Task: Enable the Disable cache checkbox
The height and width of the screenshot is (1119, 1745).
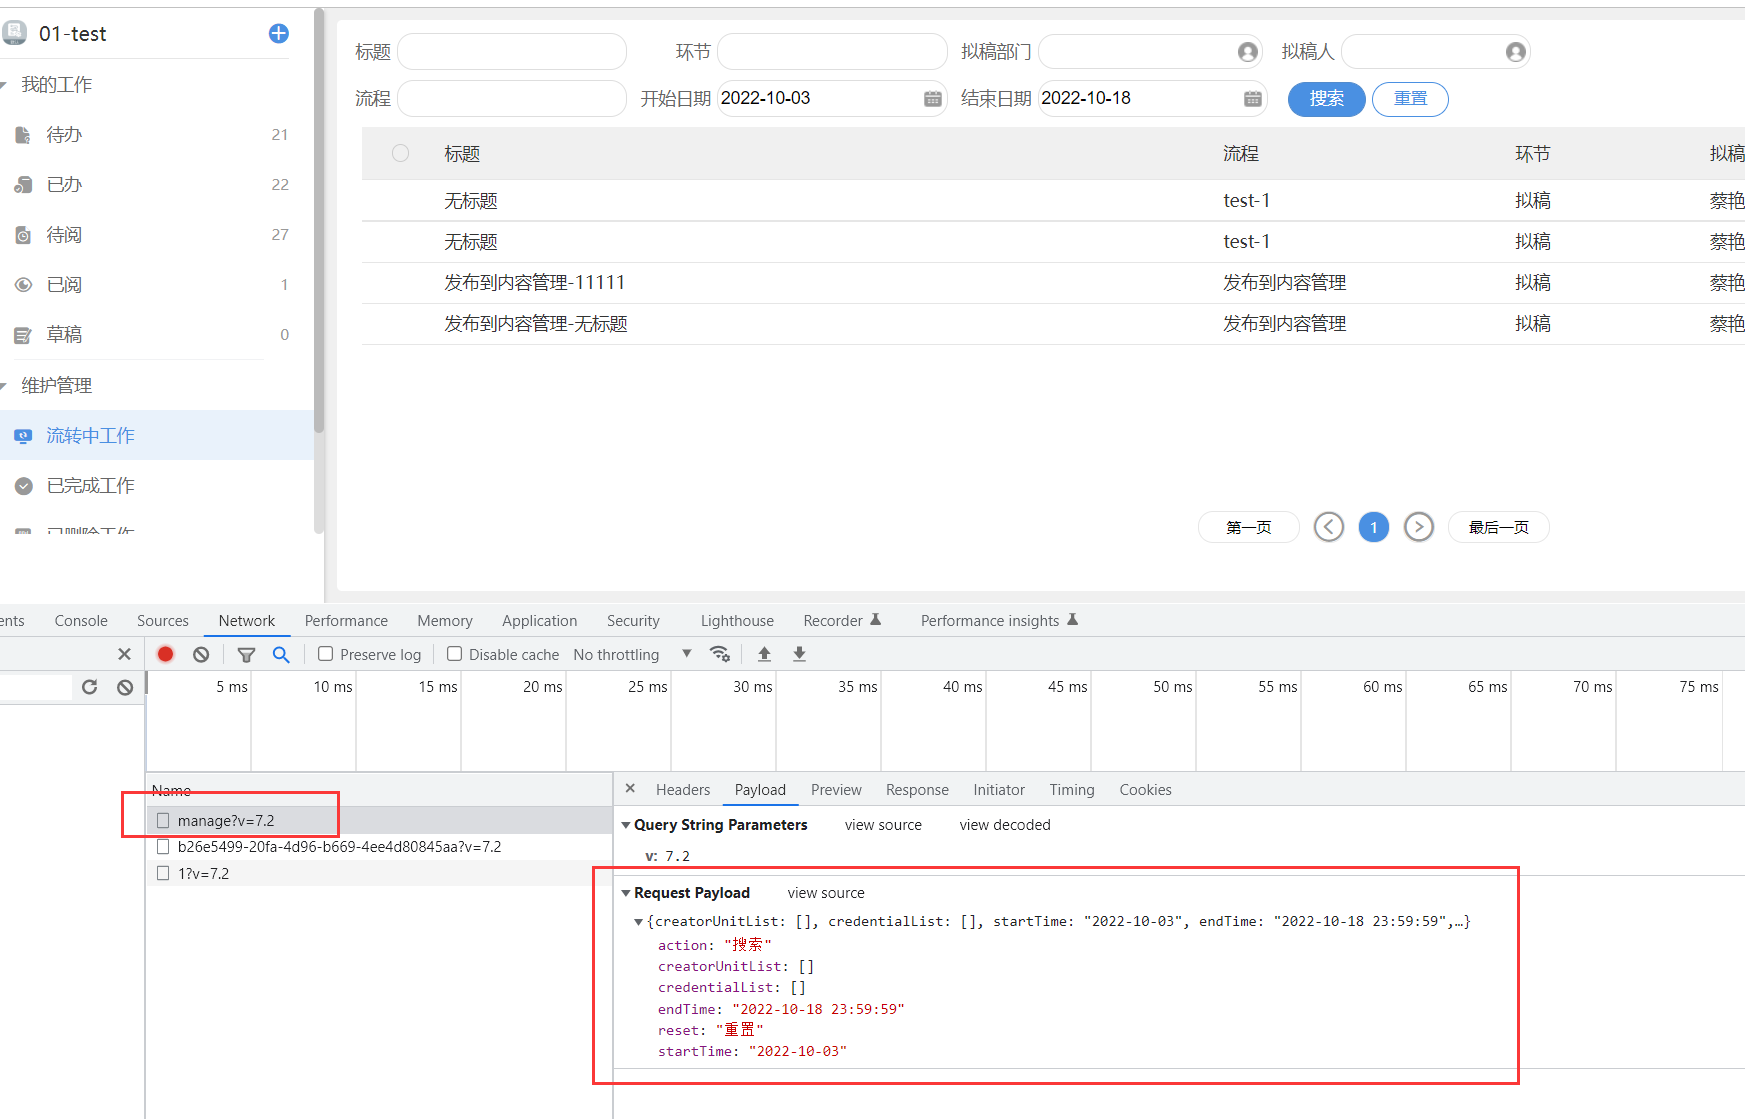Action: [454, 654]
